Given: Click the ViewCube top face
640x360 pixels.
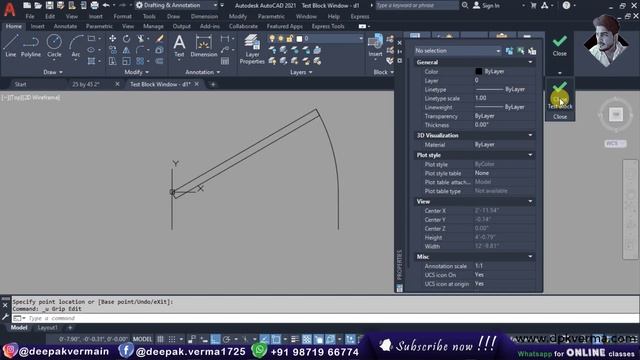Looking at the screenshot, I should (616, 114).
